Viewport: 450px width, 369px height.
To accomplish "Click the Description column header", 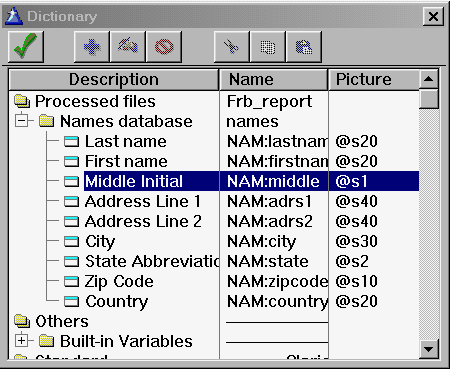I will [114, 80].
